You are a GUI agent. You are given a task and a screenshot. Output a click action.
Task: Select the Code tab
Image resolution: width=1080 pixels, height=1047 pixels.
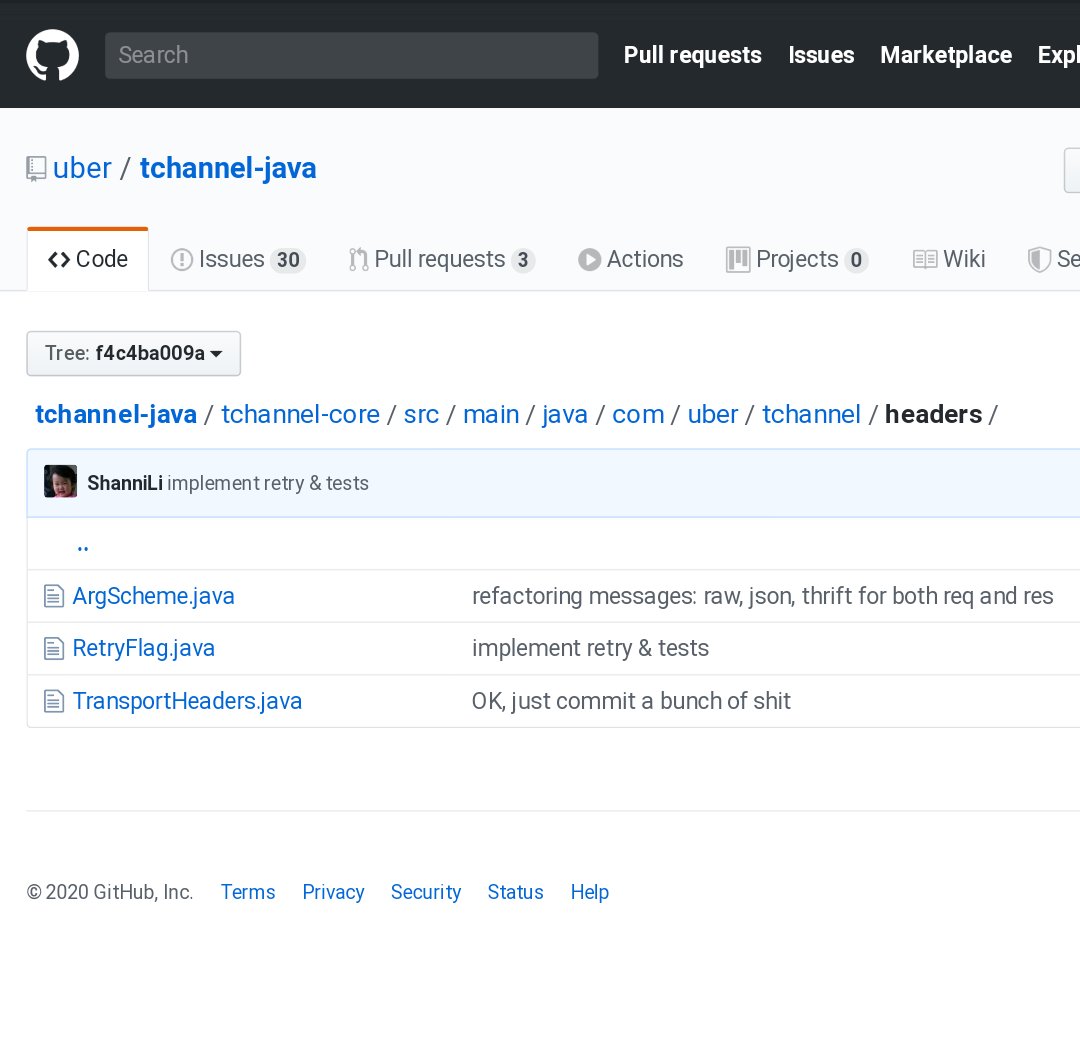click(x=87, y=259)
